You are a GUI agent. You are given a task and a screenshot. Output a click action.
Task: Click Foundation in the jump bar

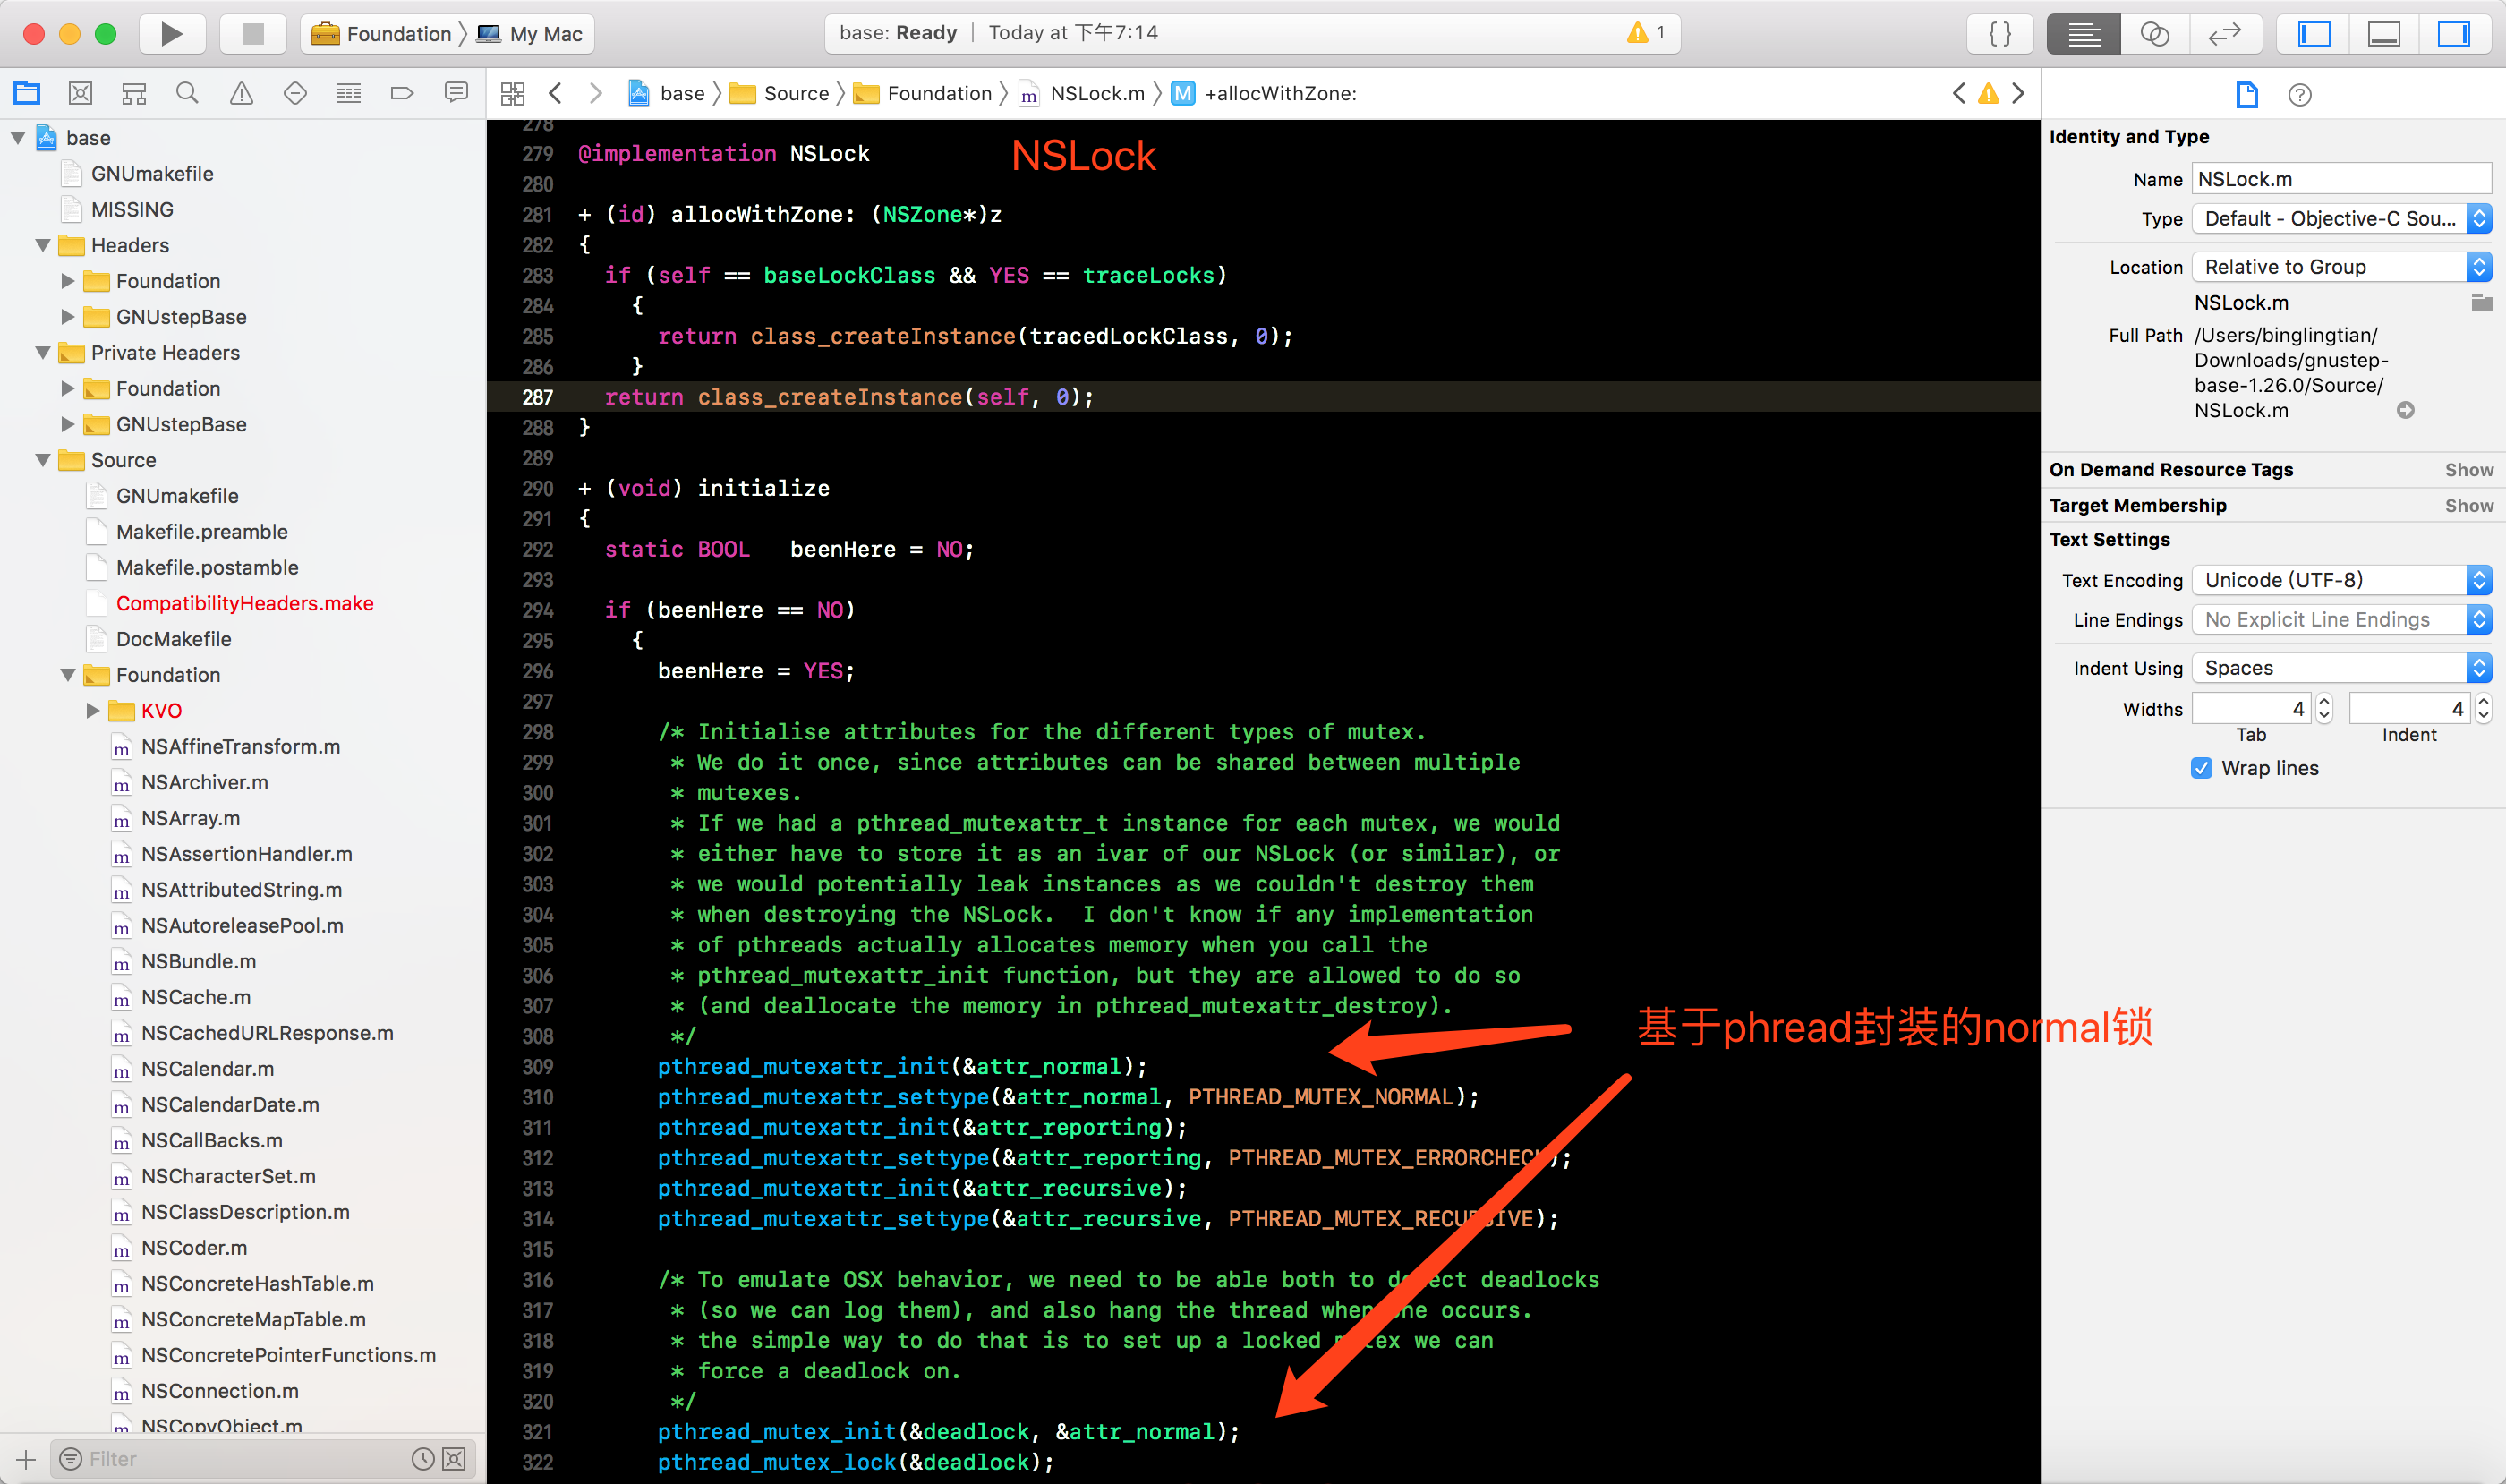[x=923, y=94]
